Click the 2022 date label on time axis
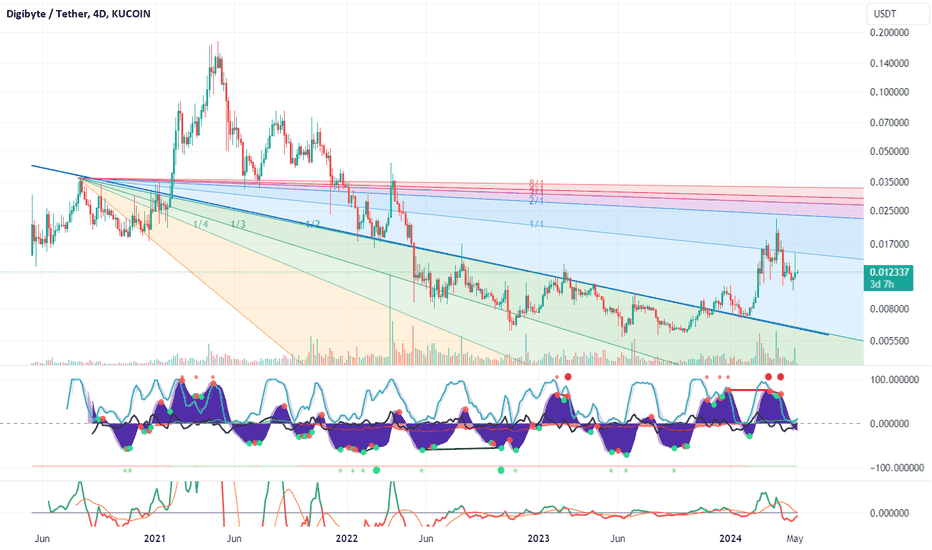932x550 pixels. [x=347, y=539]
